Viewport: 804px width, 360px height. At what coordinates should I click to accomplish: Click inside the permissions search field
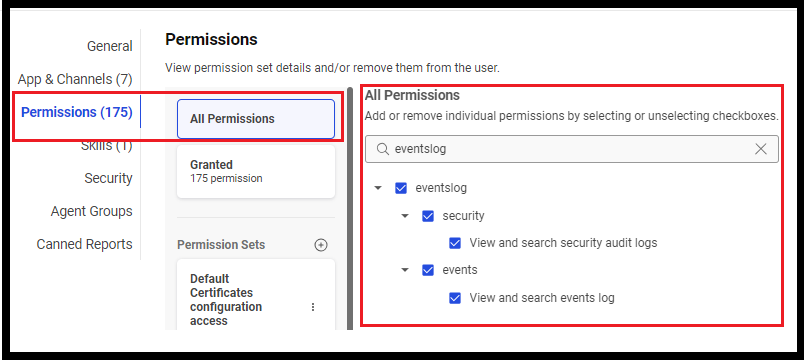click(572, 149)
